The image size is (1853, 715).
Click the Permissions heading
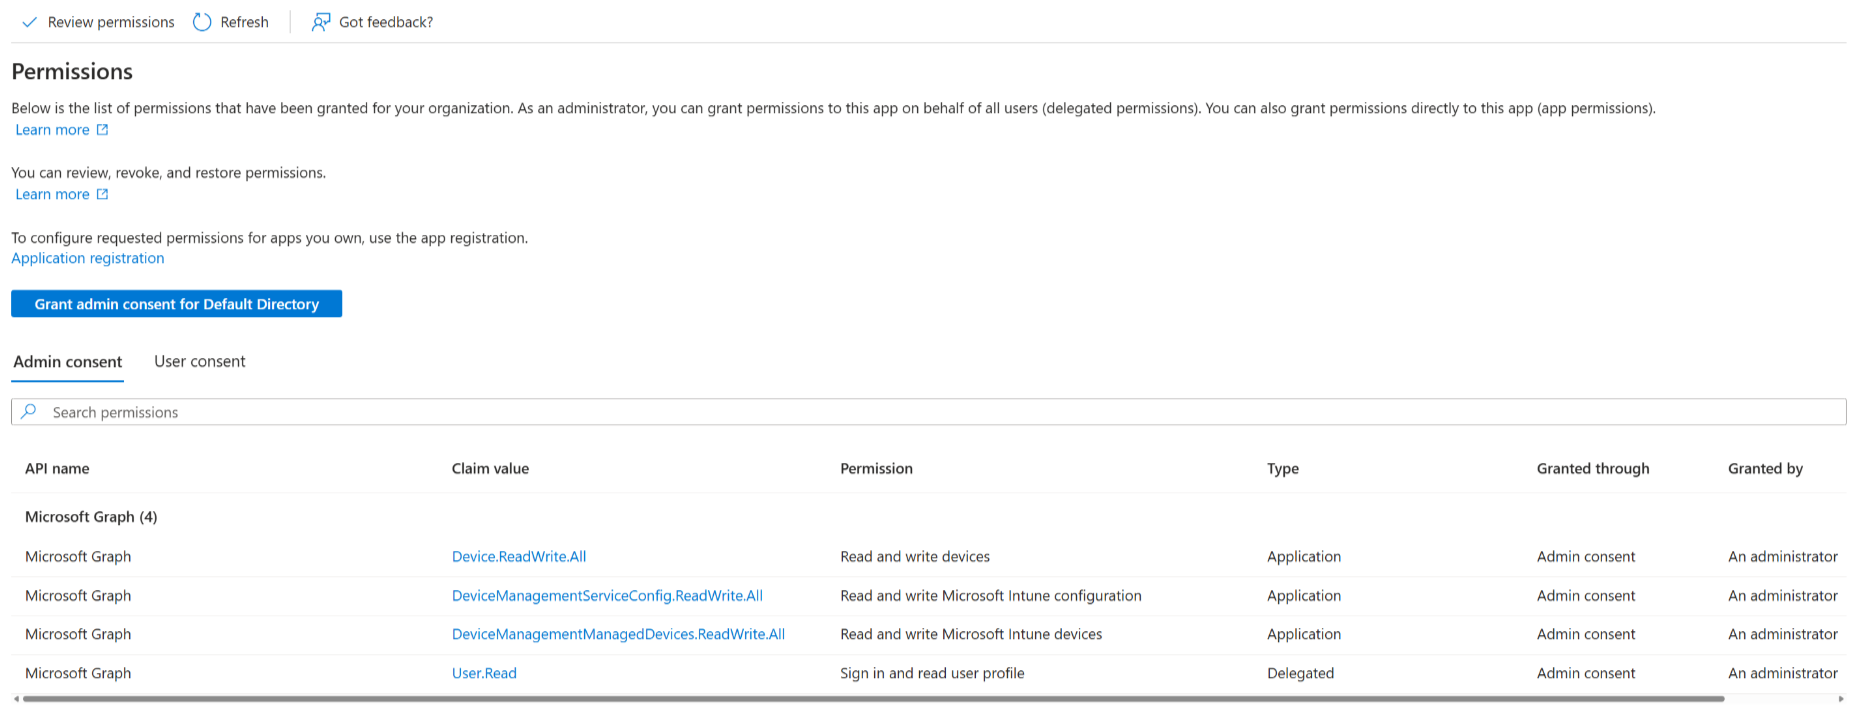(72, 71)
